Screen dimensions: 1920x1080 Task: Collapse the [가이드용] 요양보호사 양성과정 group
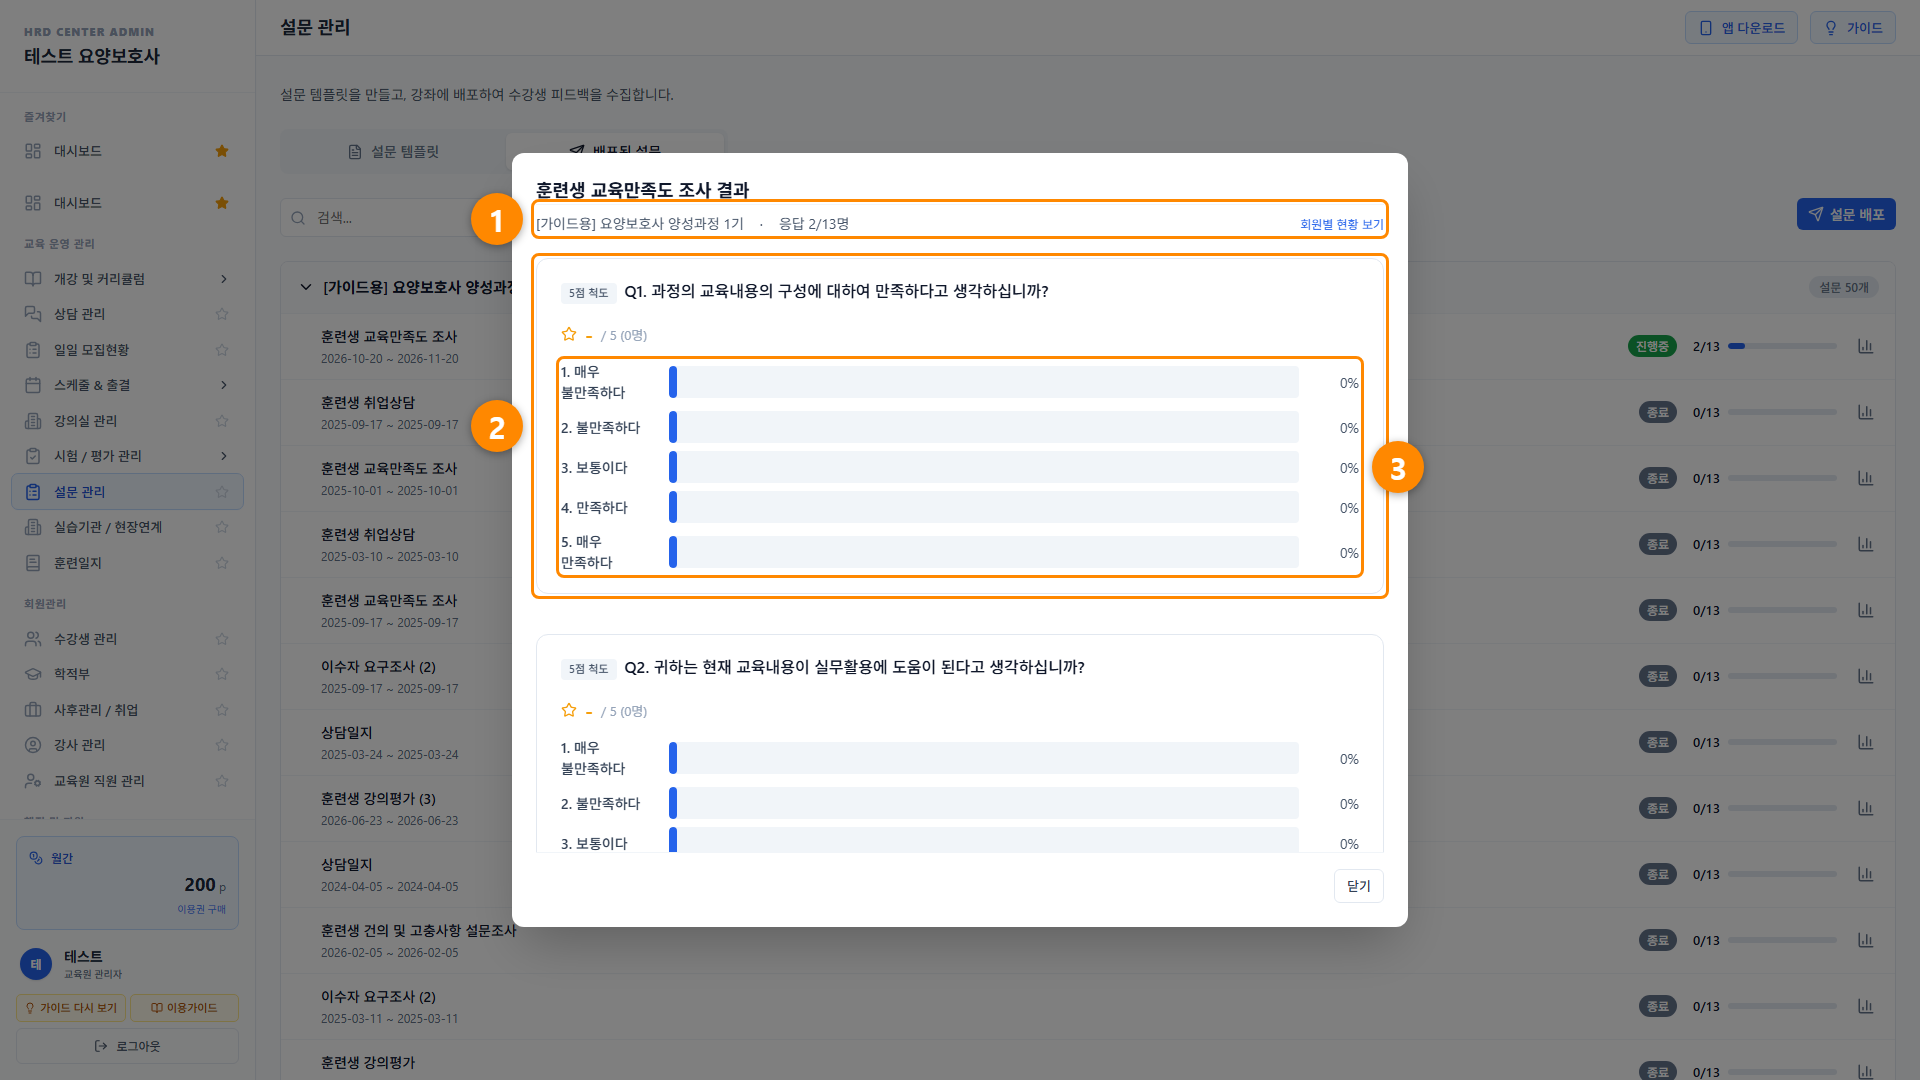306,287
